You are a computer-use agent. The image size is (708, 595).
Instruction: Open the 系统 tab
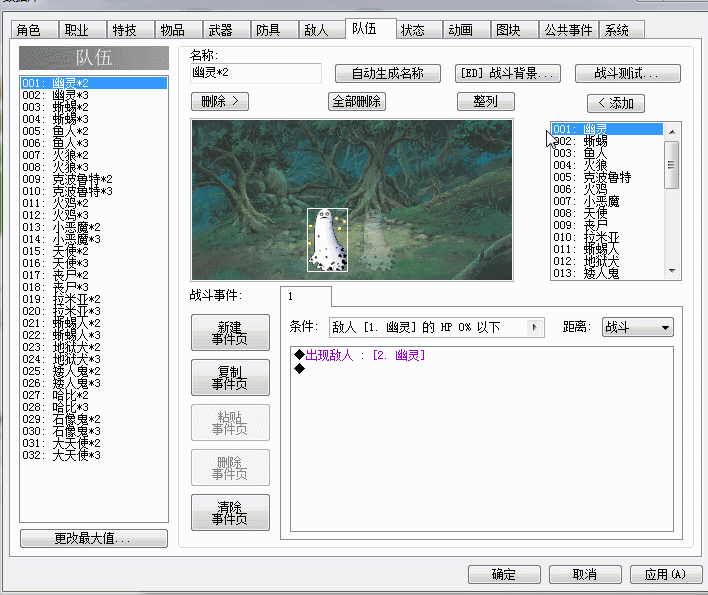(622, 30)
